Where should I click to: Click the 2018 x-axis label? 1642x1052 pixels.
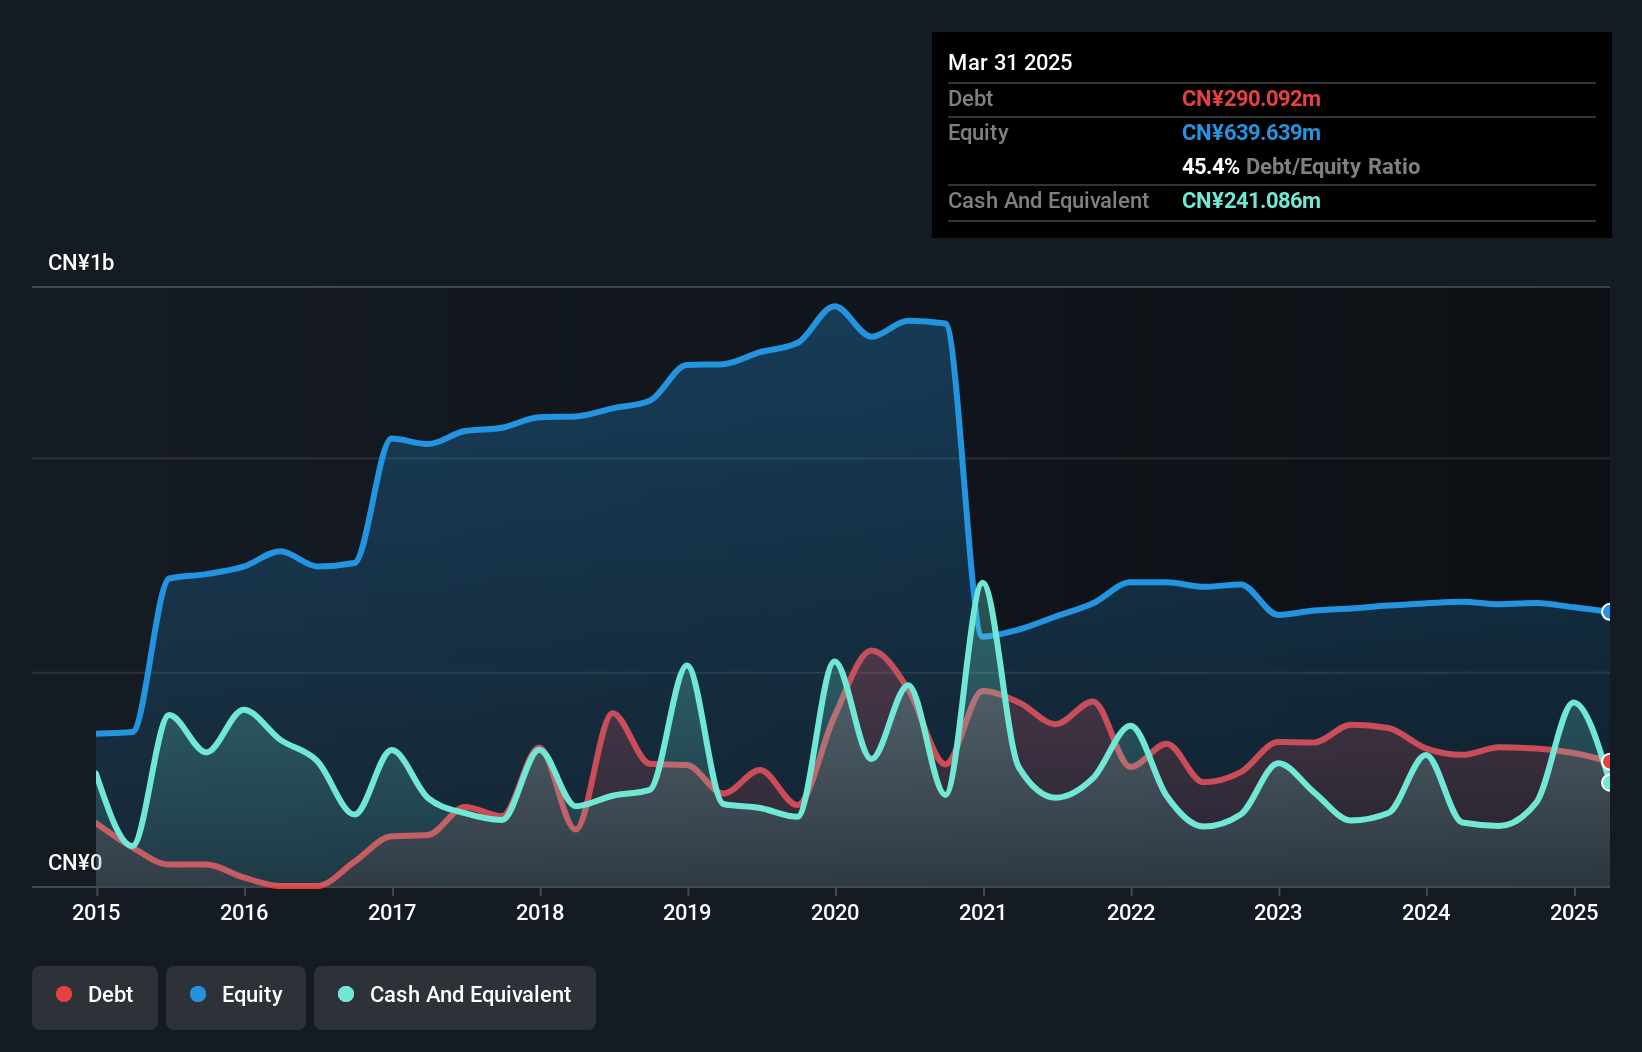[x=540, y=912]
